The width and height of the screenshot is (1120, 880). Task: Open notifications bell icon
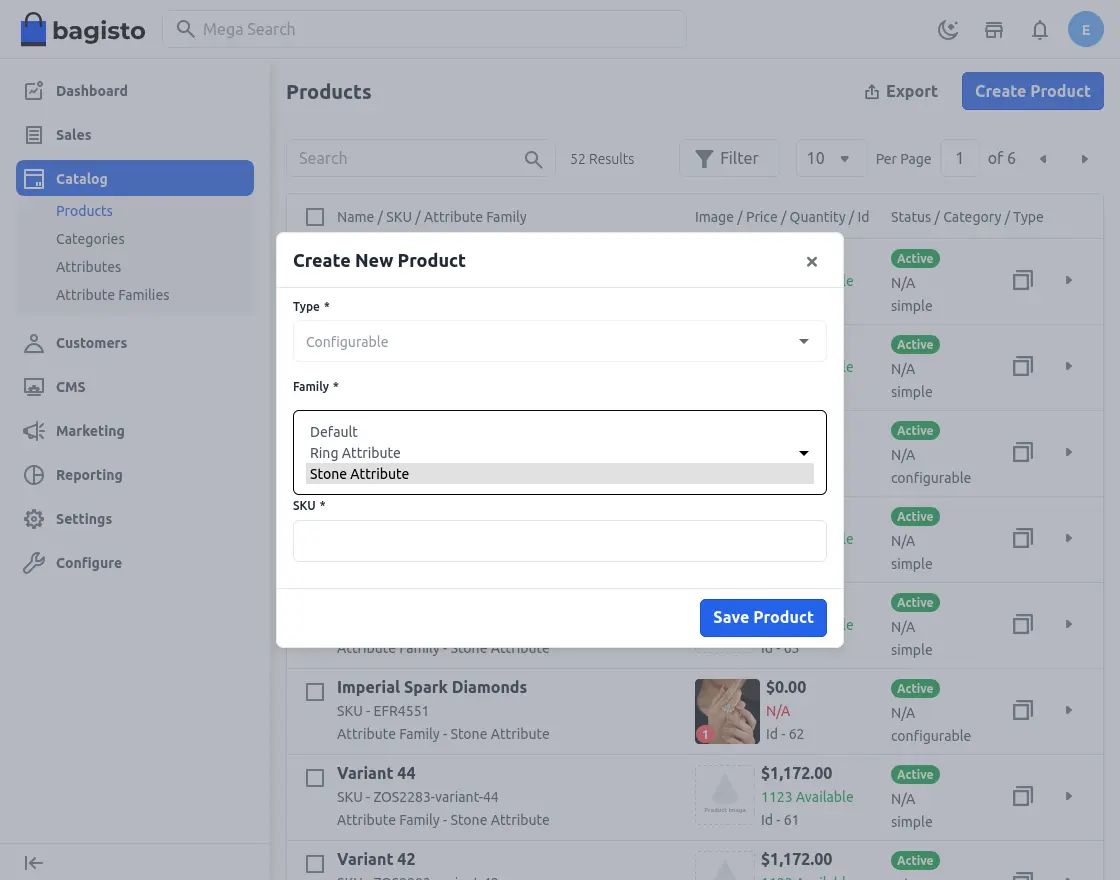(1040, 30)
